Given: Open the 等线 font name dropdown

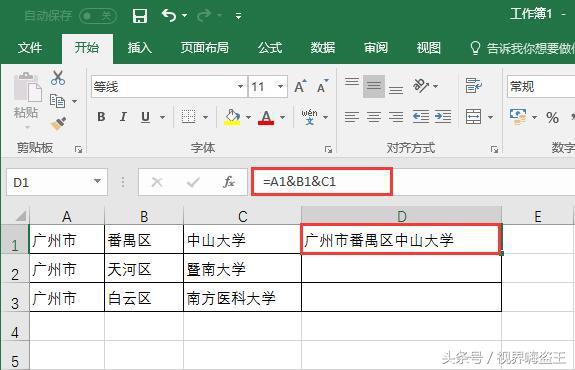Looking at the screenshot, I should [240, 87].
